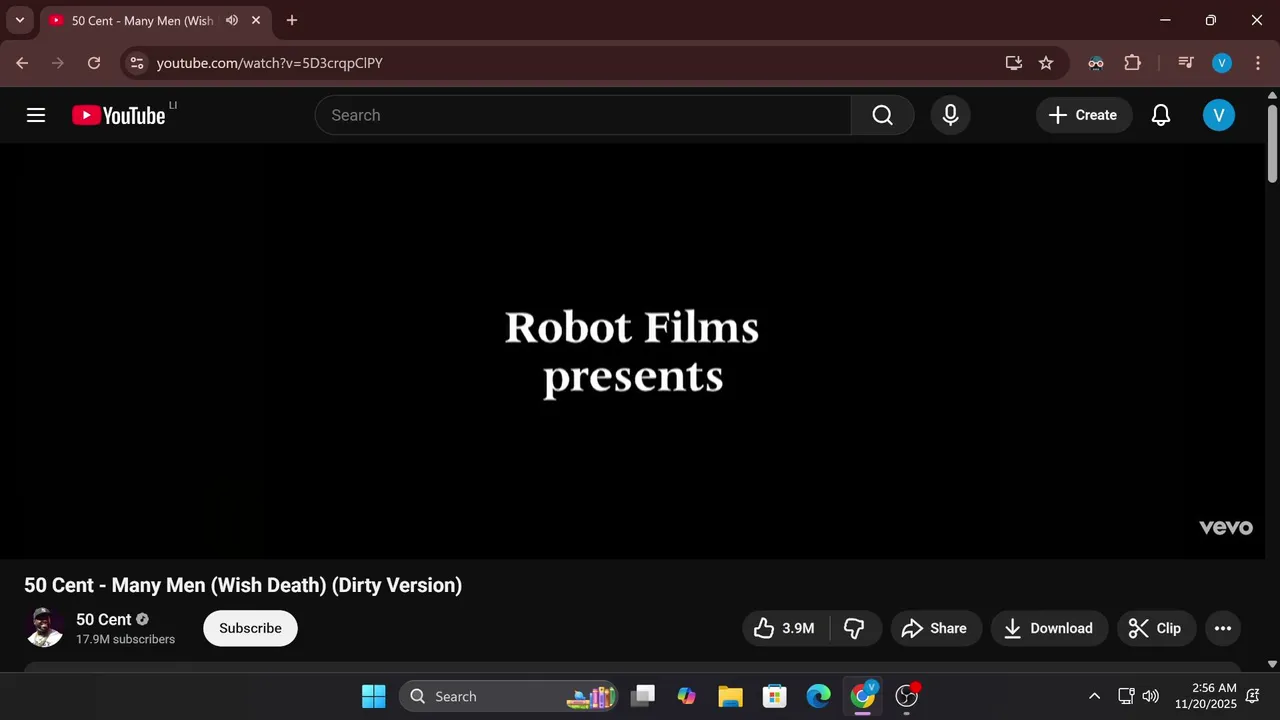Open Windows Start menu

click(374, 696)
